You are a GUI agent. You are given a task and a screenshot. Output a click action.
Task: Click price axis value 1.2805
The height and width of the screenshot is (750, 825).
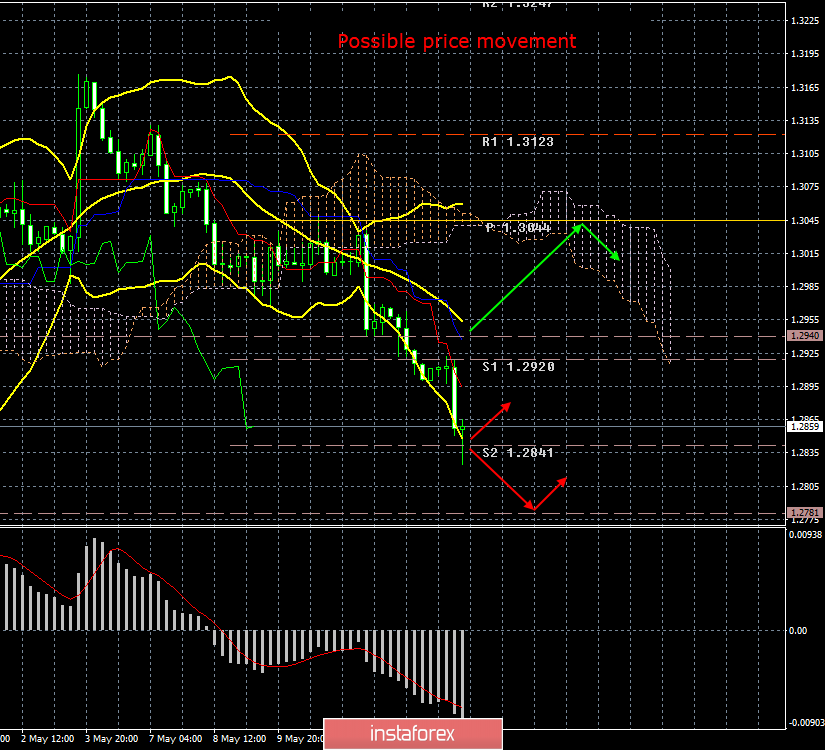click(806, 486)
